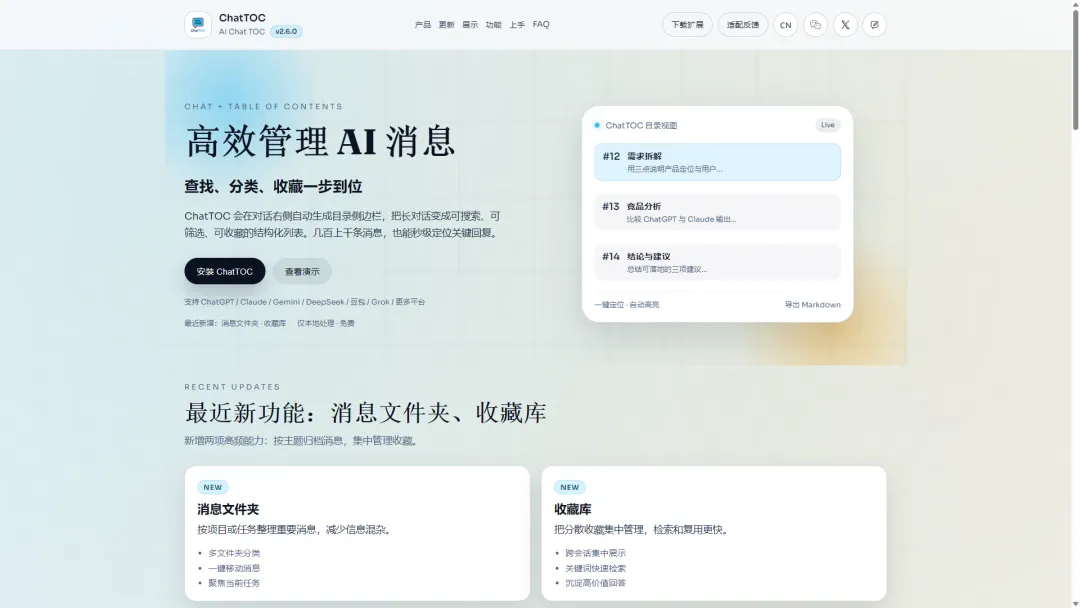Open the X (Twitter) link icon

(x=845, y=25)
